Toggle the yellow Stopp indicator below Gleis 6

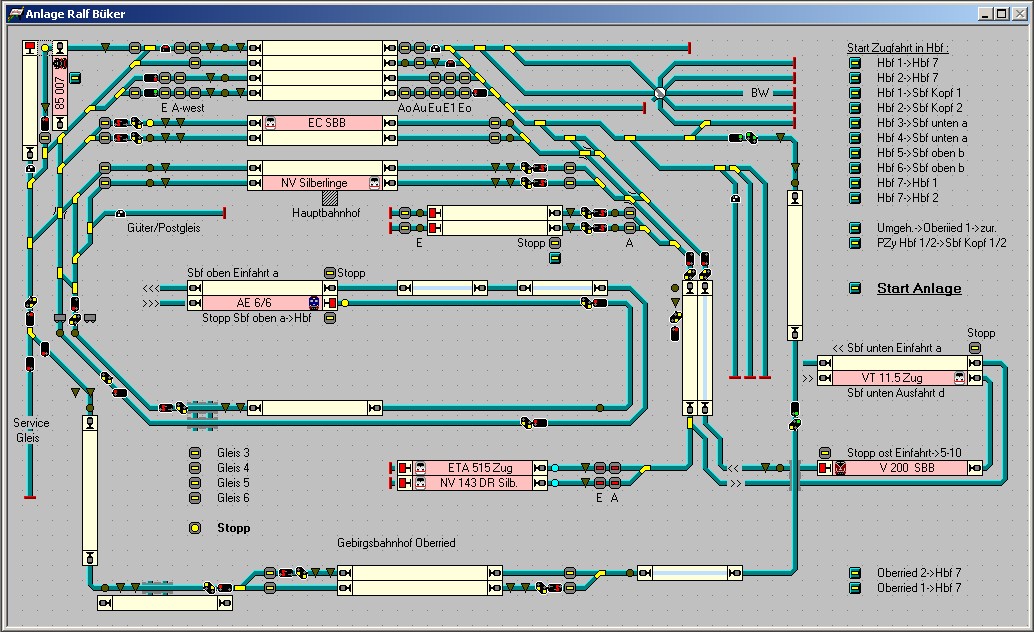pos(195,528)
